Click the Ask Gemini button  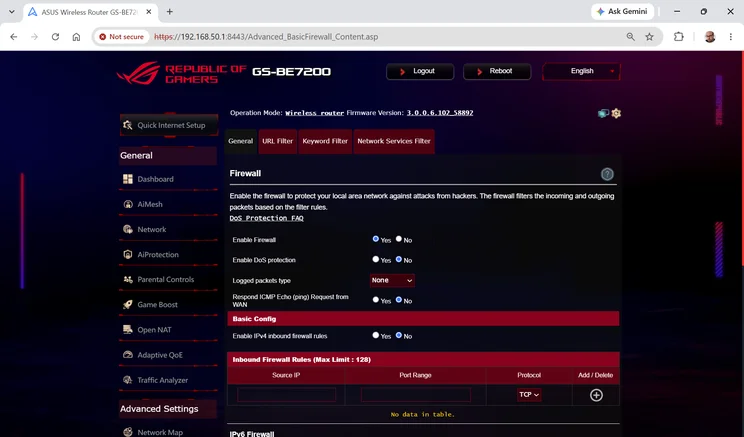click(622, 11)
